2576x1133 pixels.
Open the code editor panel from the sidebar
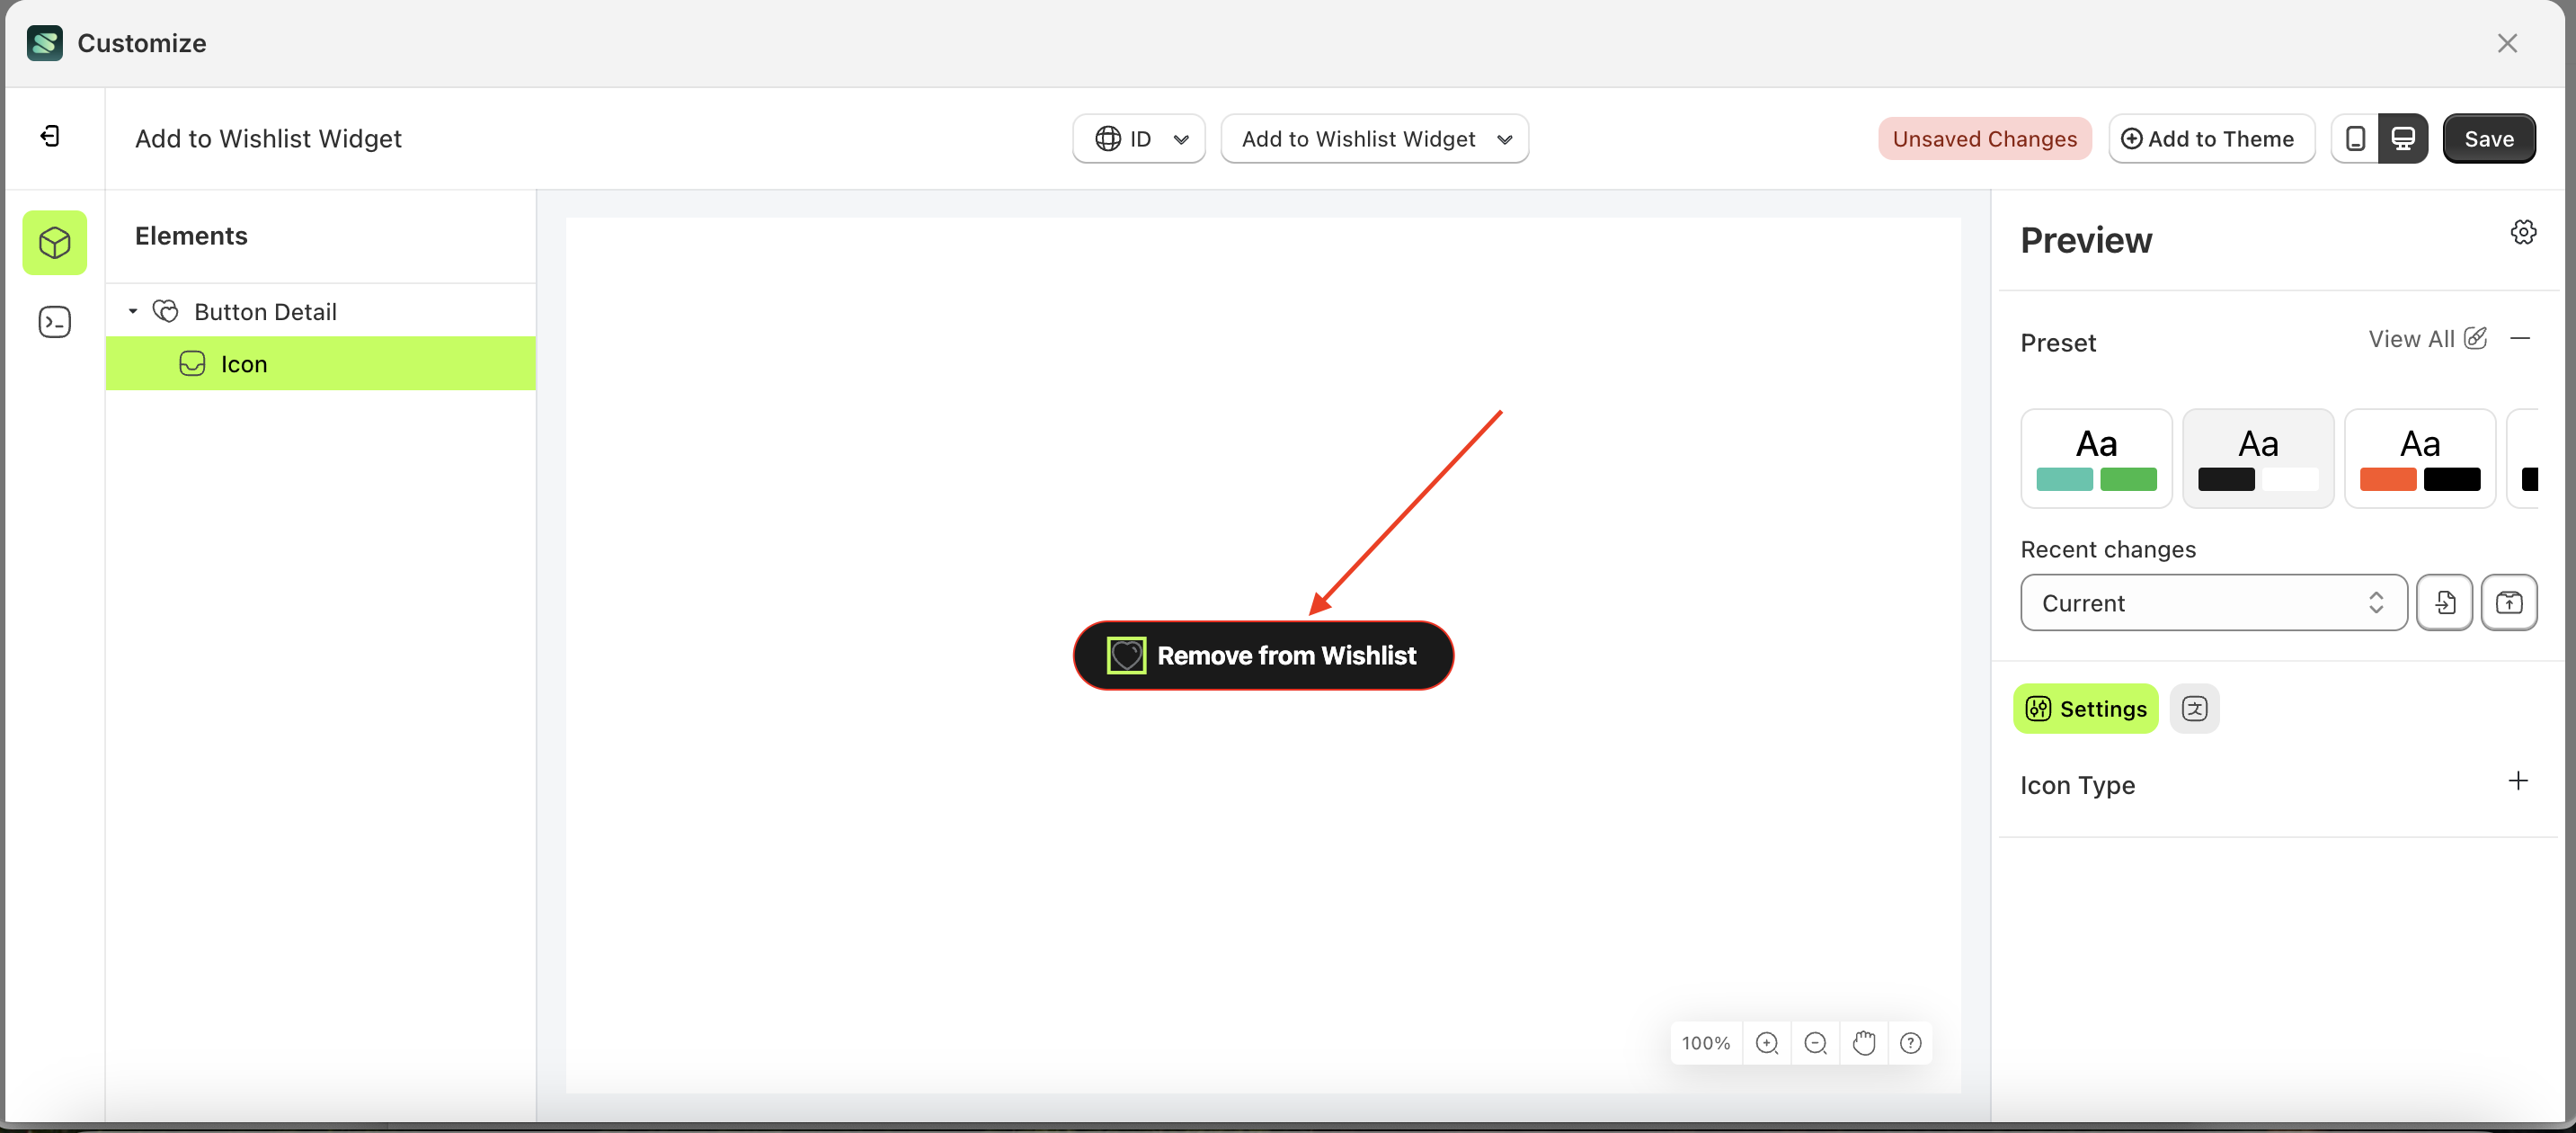click(54, 322)
